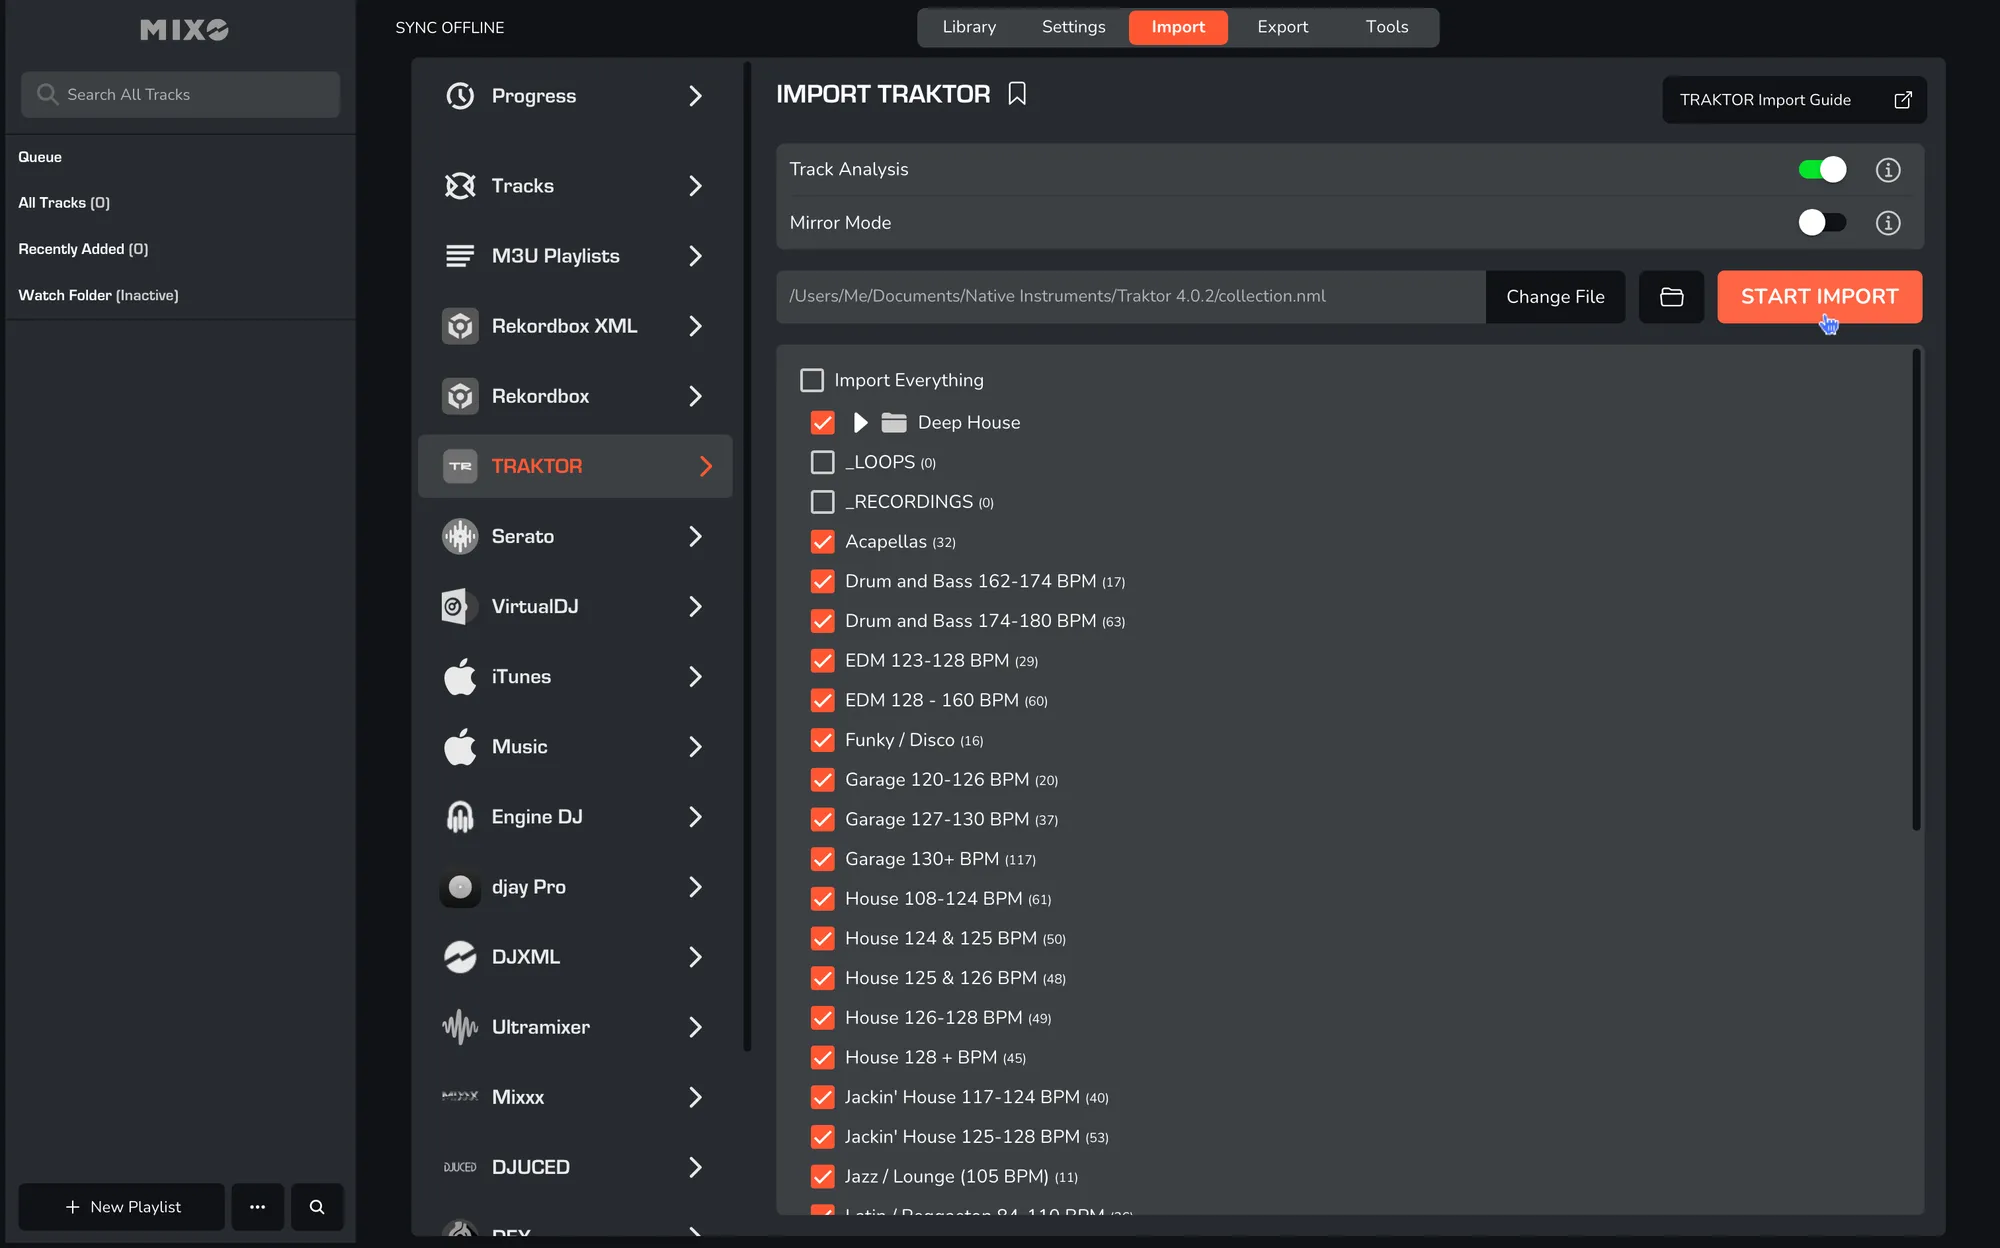This screenshot has width=2000, height=1248.
Task: Enable the Mirror Mode toggle
Action: tap(1821, 223)
